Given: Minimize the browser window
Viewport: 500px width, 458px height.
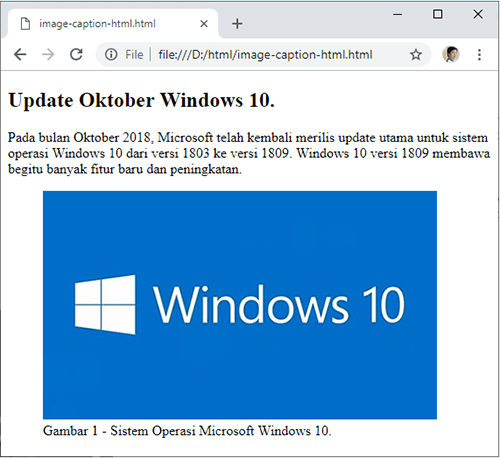Looking at the screenshot, I should coord(397,14).
